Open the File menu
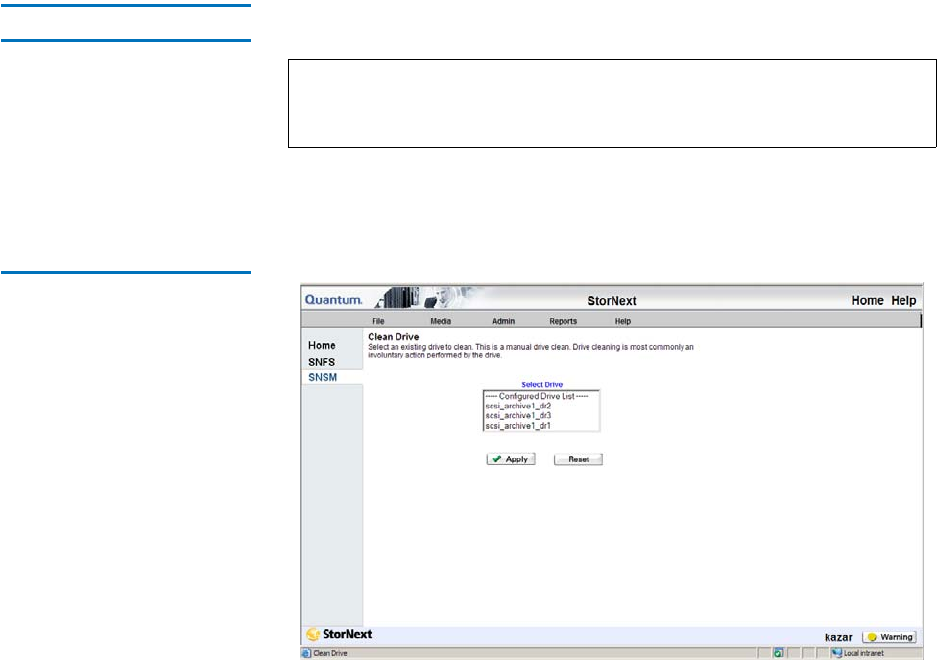Image resolution: width=937 pixels, height=660 pixels. tap(378, 321)
